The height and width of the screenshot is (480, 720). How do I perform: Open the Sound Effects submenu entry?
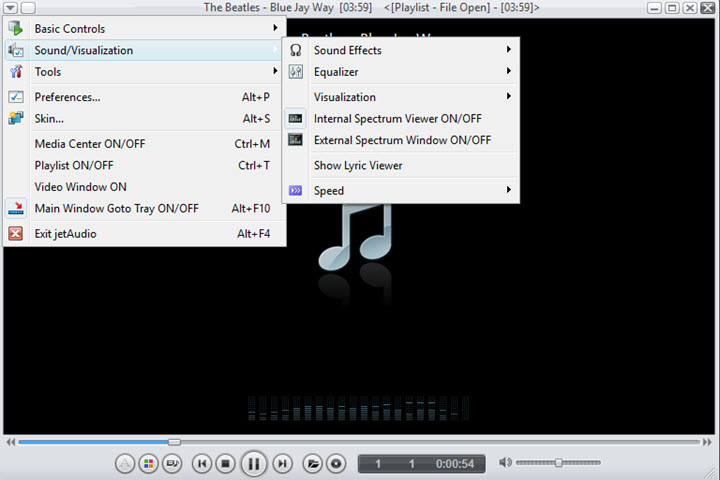click(401, 50)
